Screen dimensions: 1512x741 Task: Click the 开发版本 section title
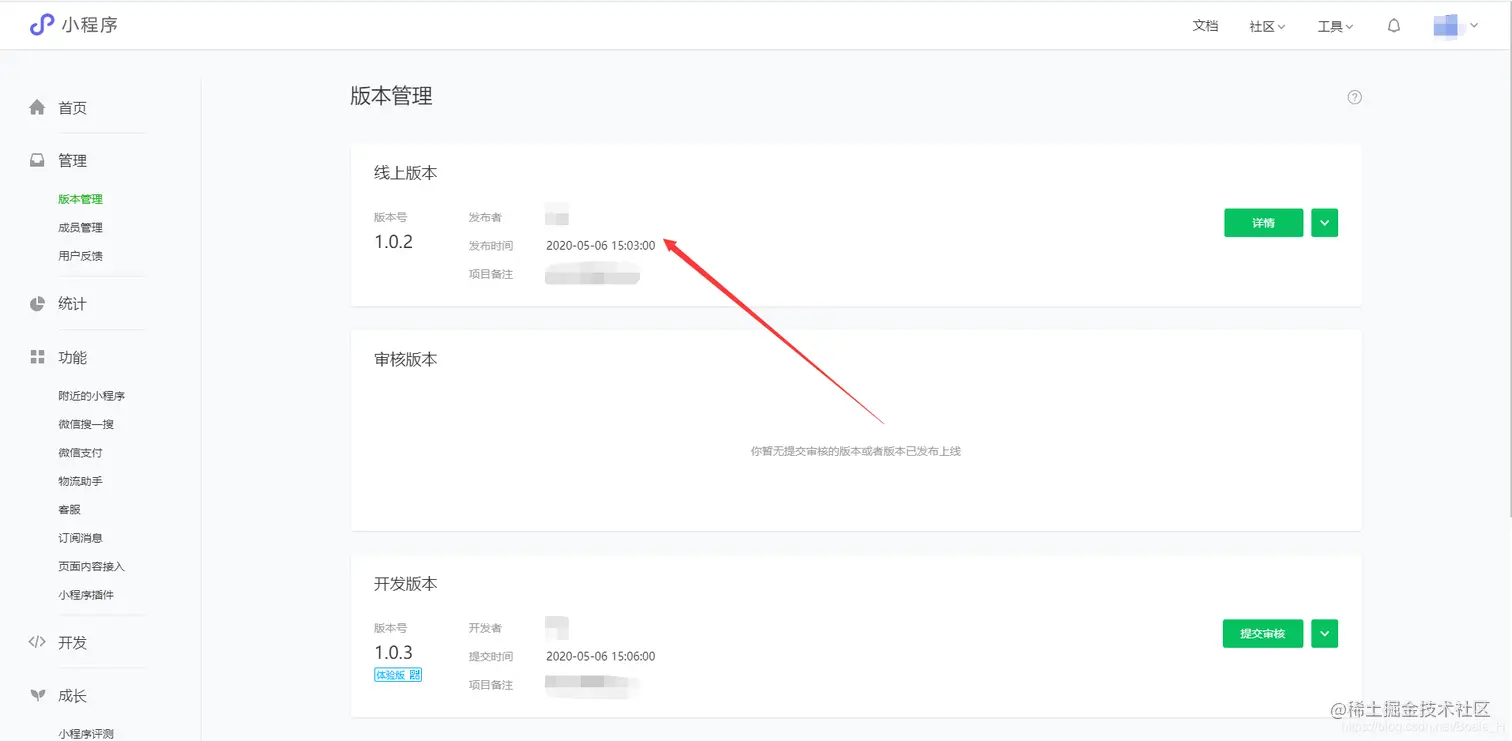coord(406,583)
